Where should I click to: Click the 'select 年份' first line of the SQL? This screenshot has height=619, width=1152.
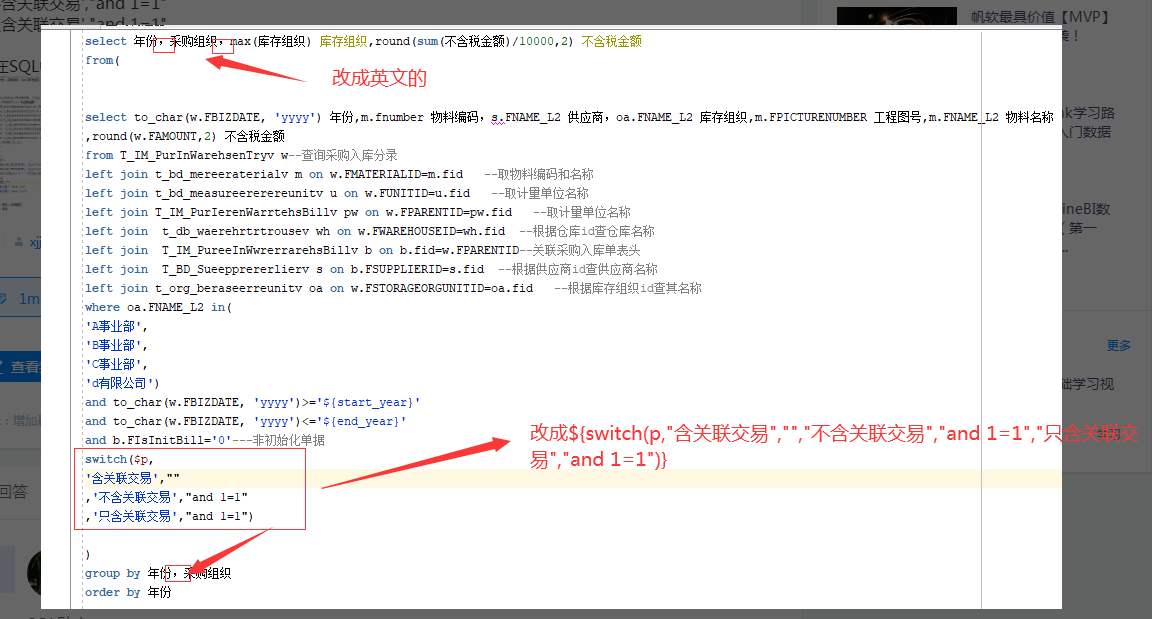[x=363, y=41]
